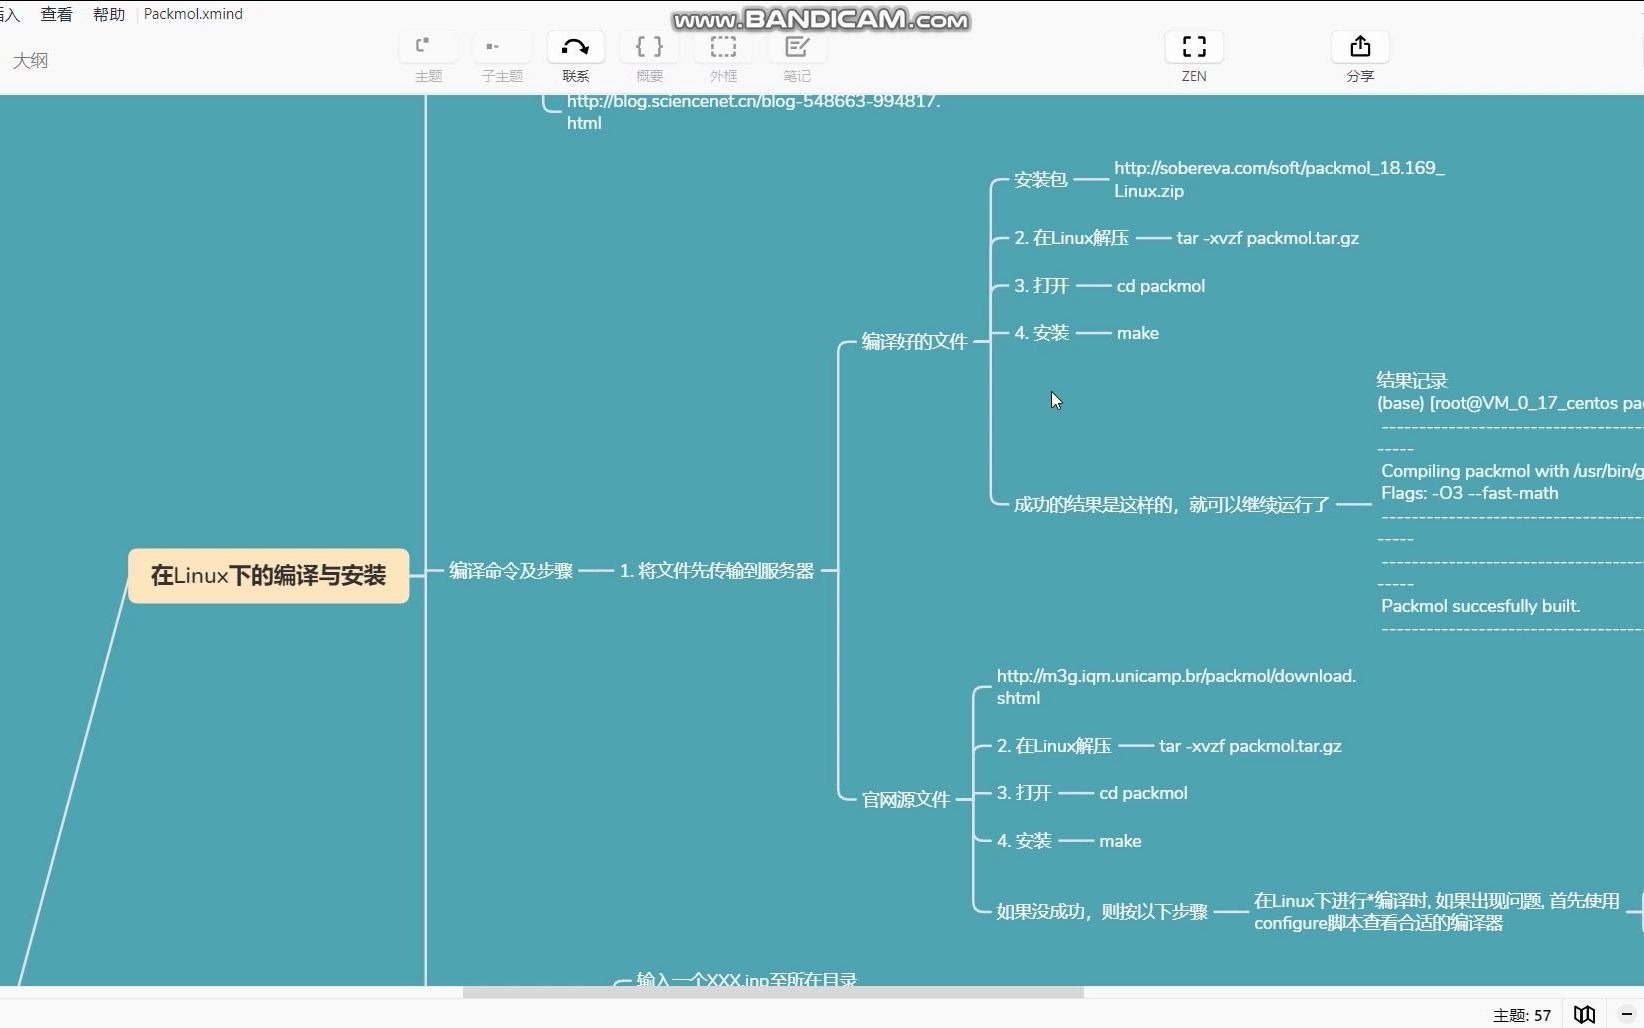Select the 安装包 topic
The width and height of the screenshot is (1644, 1028).
[1041, 179]
